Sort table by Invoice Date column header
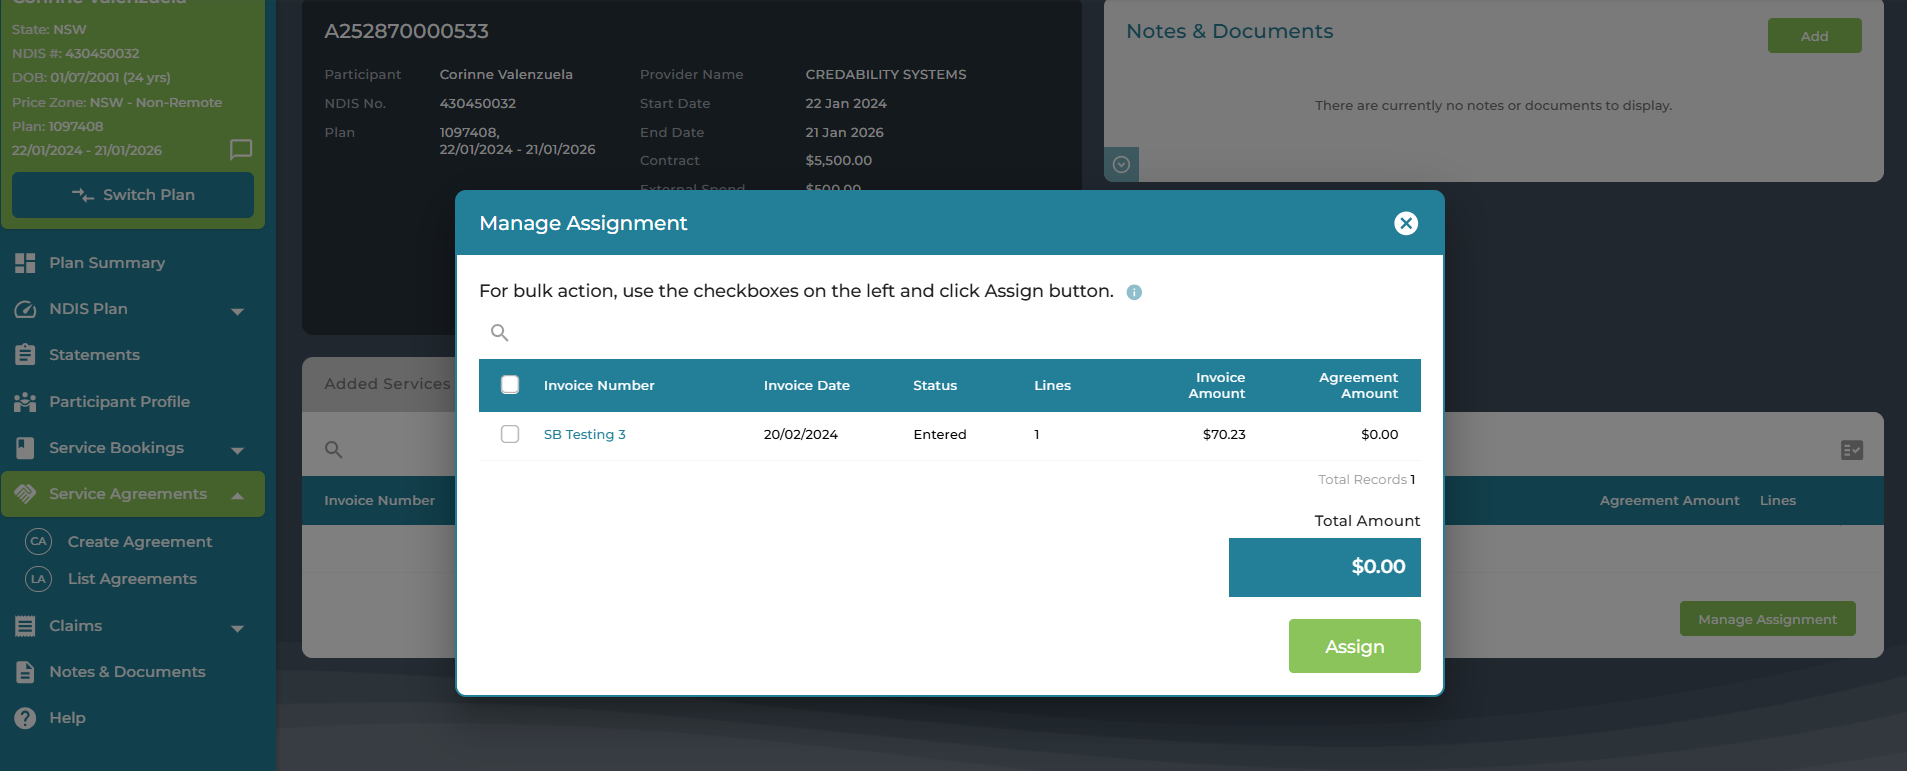 [x=806, y=385]
